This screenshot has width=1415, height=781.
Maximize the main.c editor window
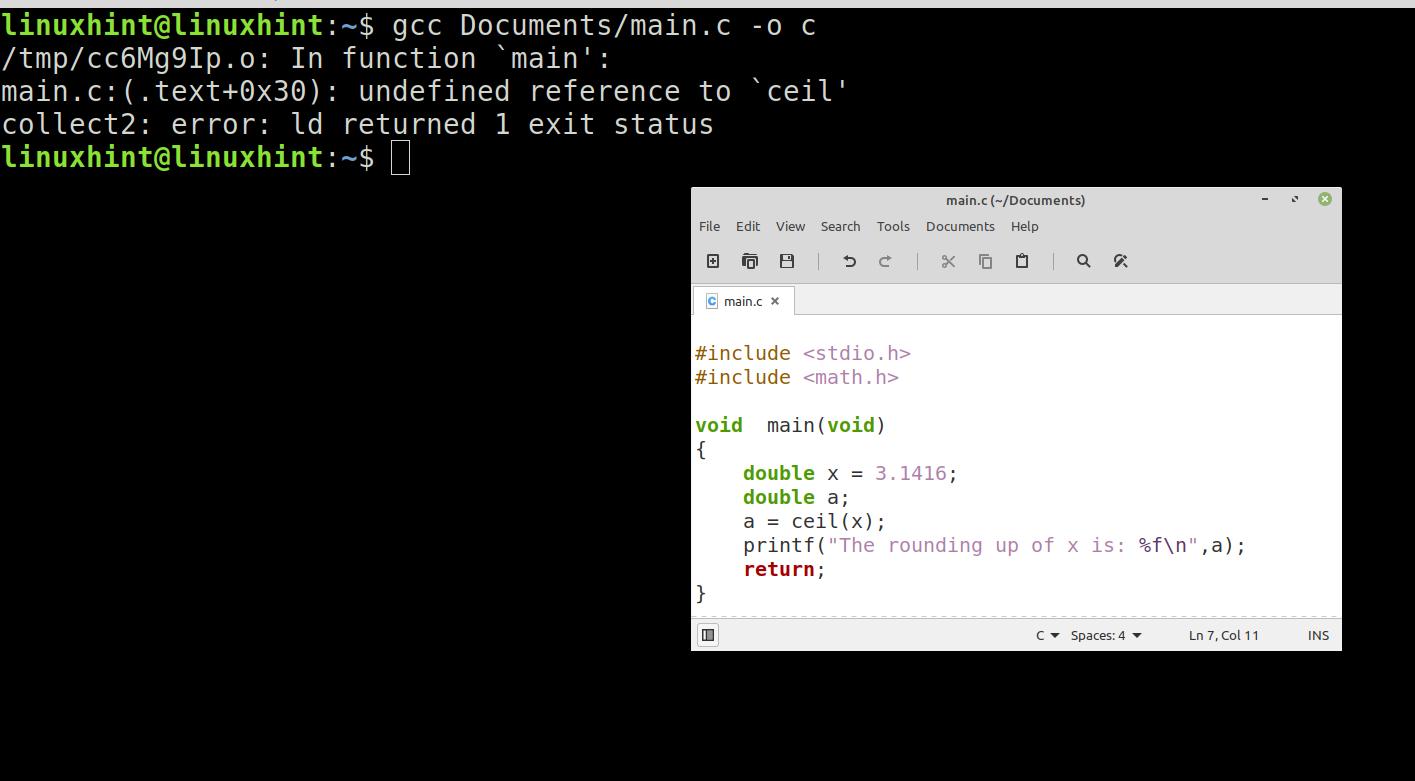pos(1295,199)
